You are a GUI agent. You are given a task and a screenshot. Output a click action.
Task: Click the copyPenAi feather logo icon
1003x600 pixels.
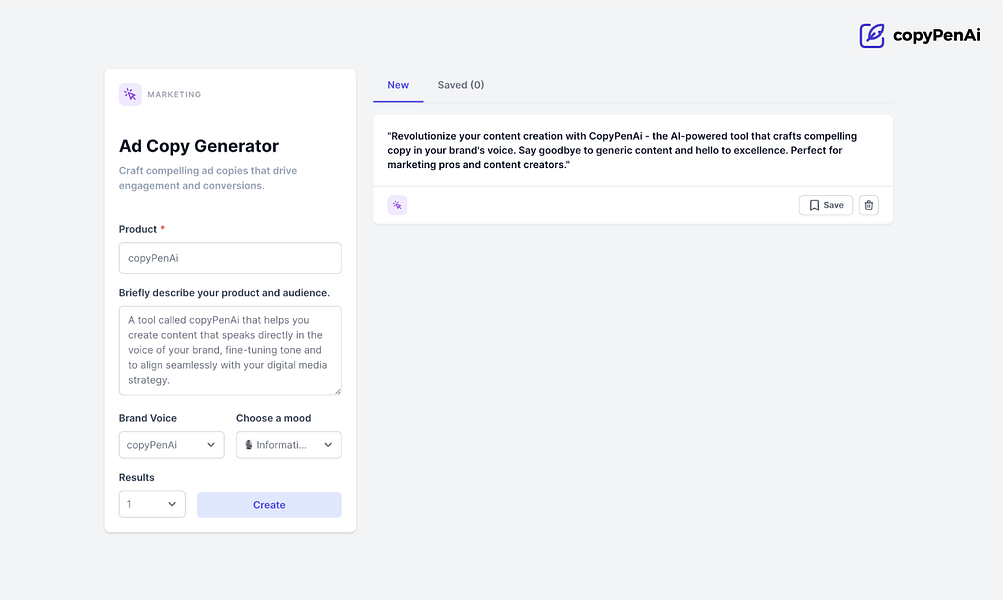click(872, 36)
